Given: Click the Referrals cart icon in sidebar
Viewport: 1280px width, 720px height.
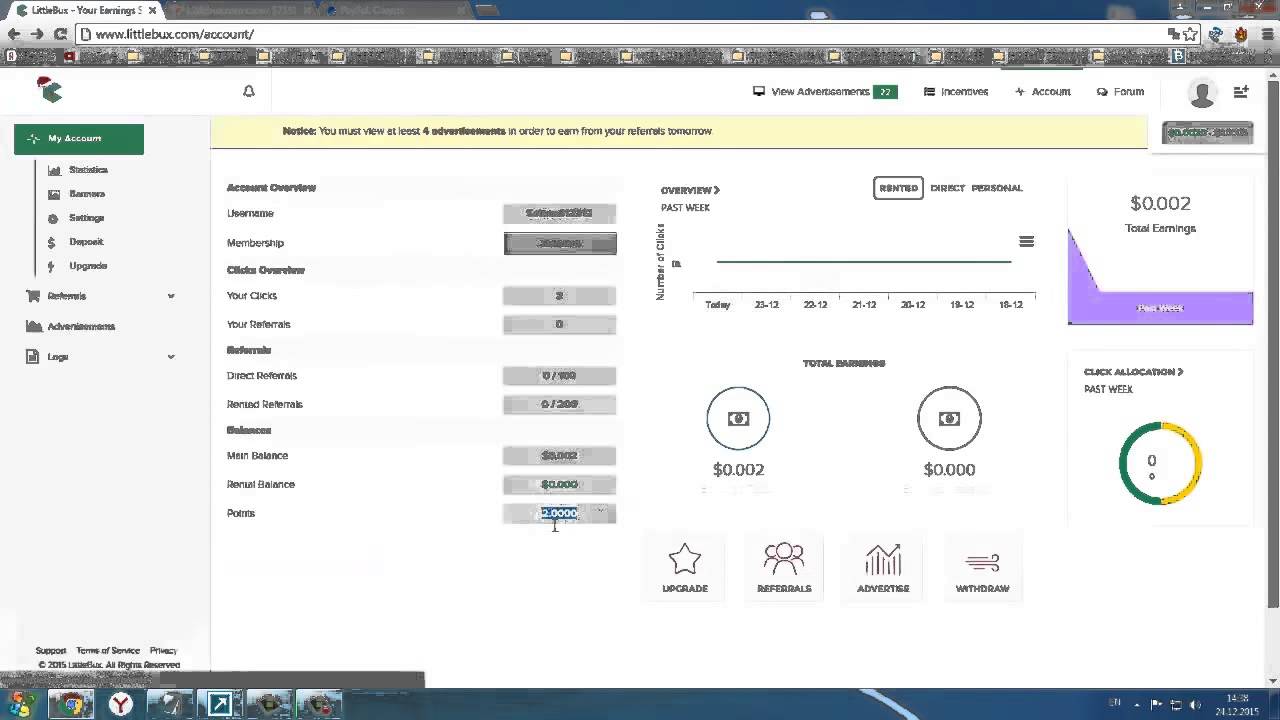Looking at the screenshot, I should pos(33,296).
